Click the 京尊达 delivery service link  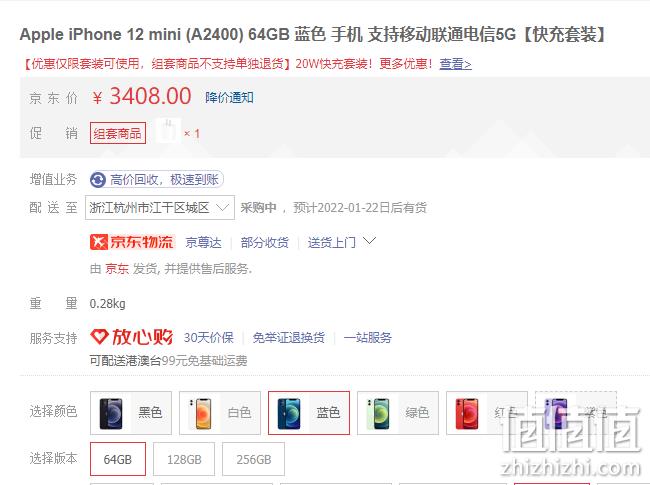point(204,242)
